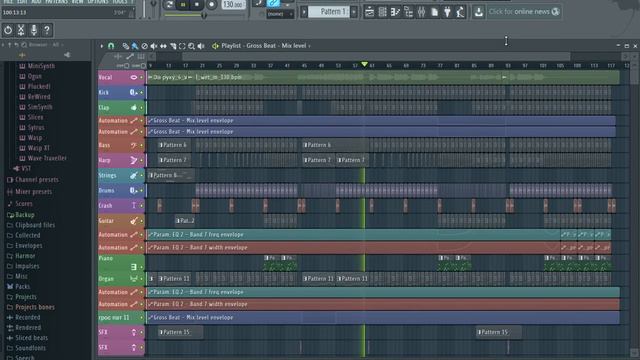Open the VIEW menu

tap(77, 2)
